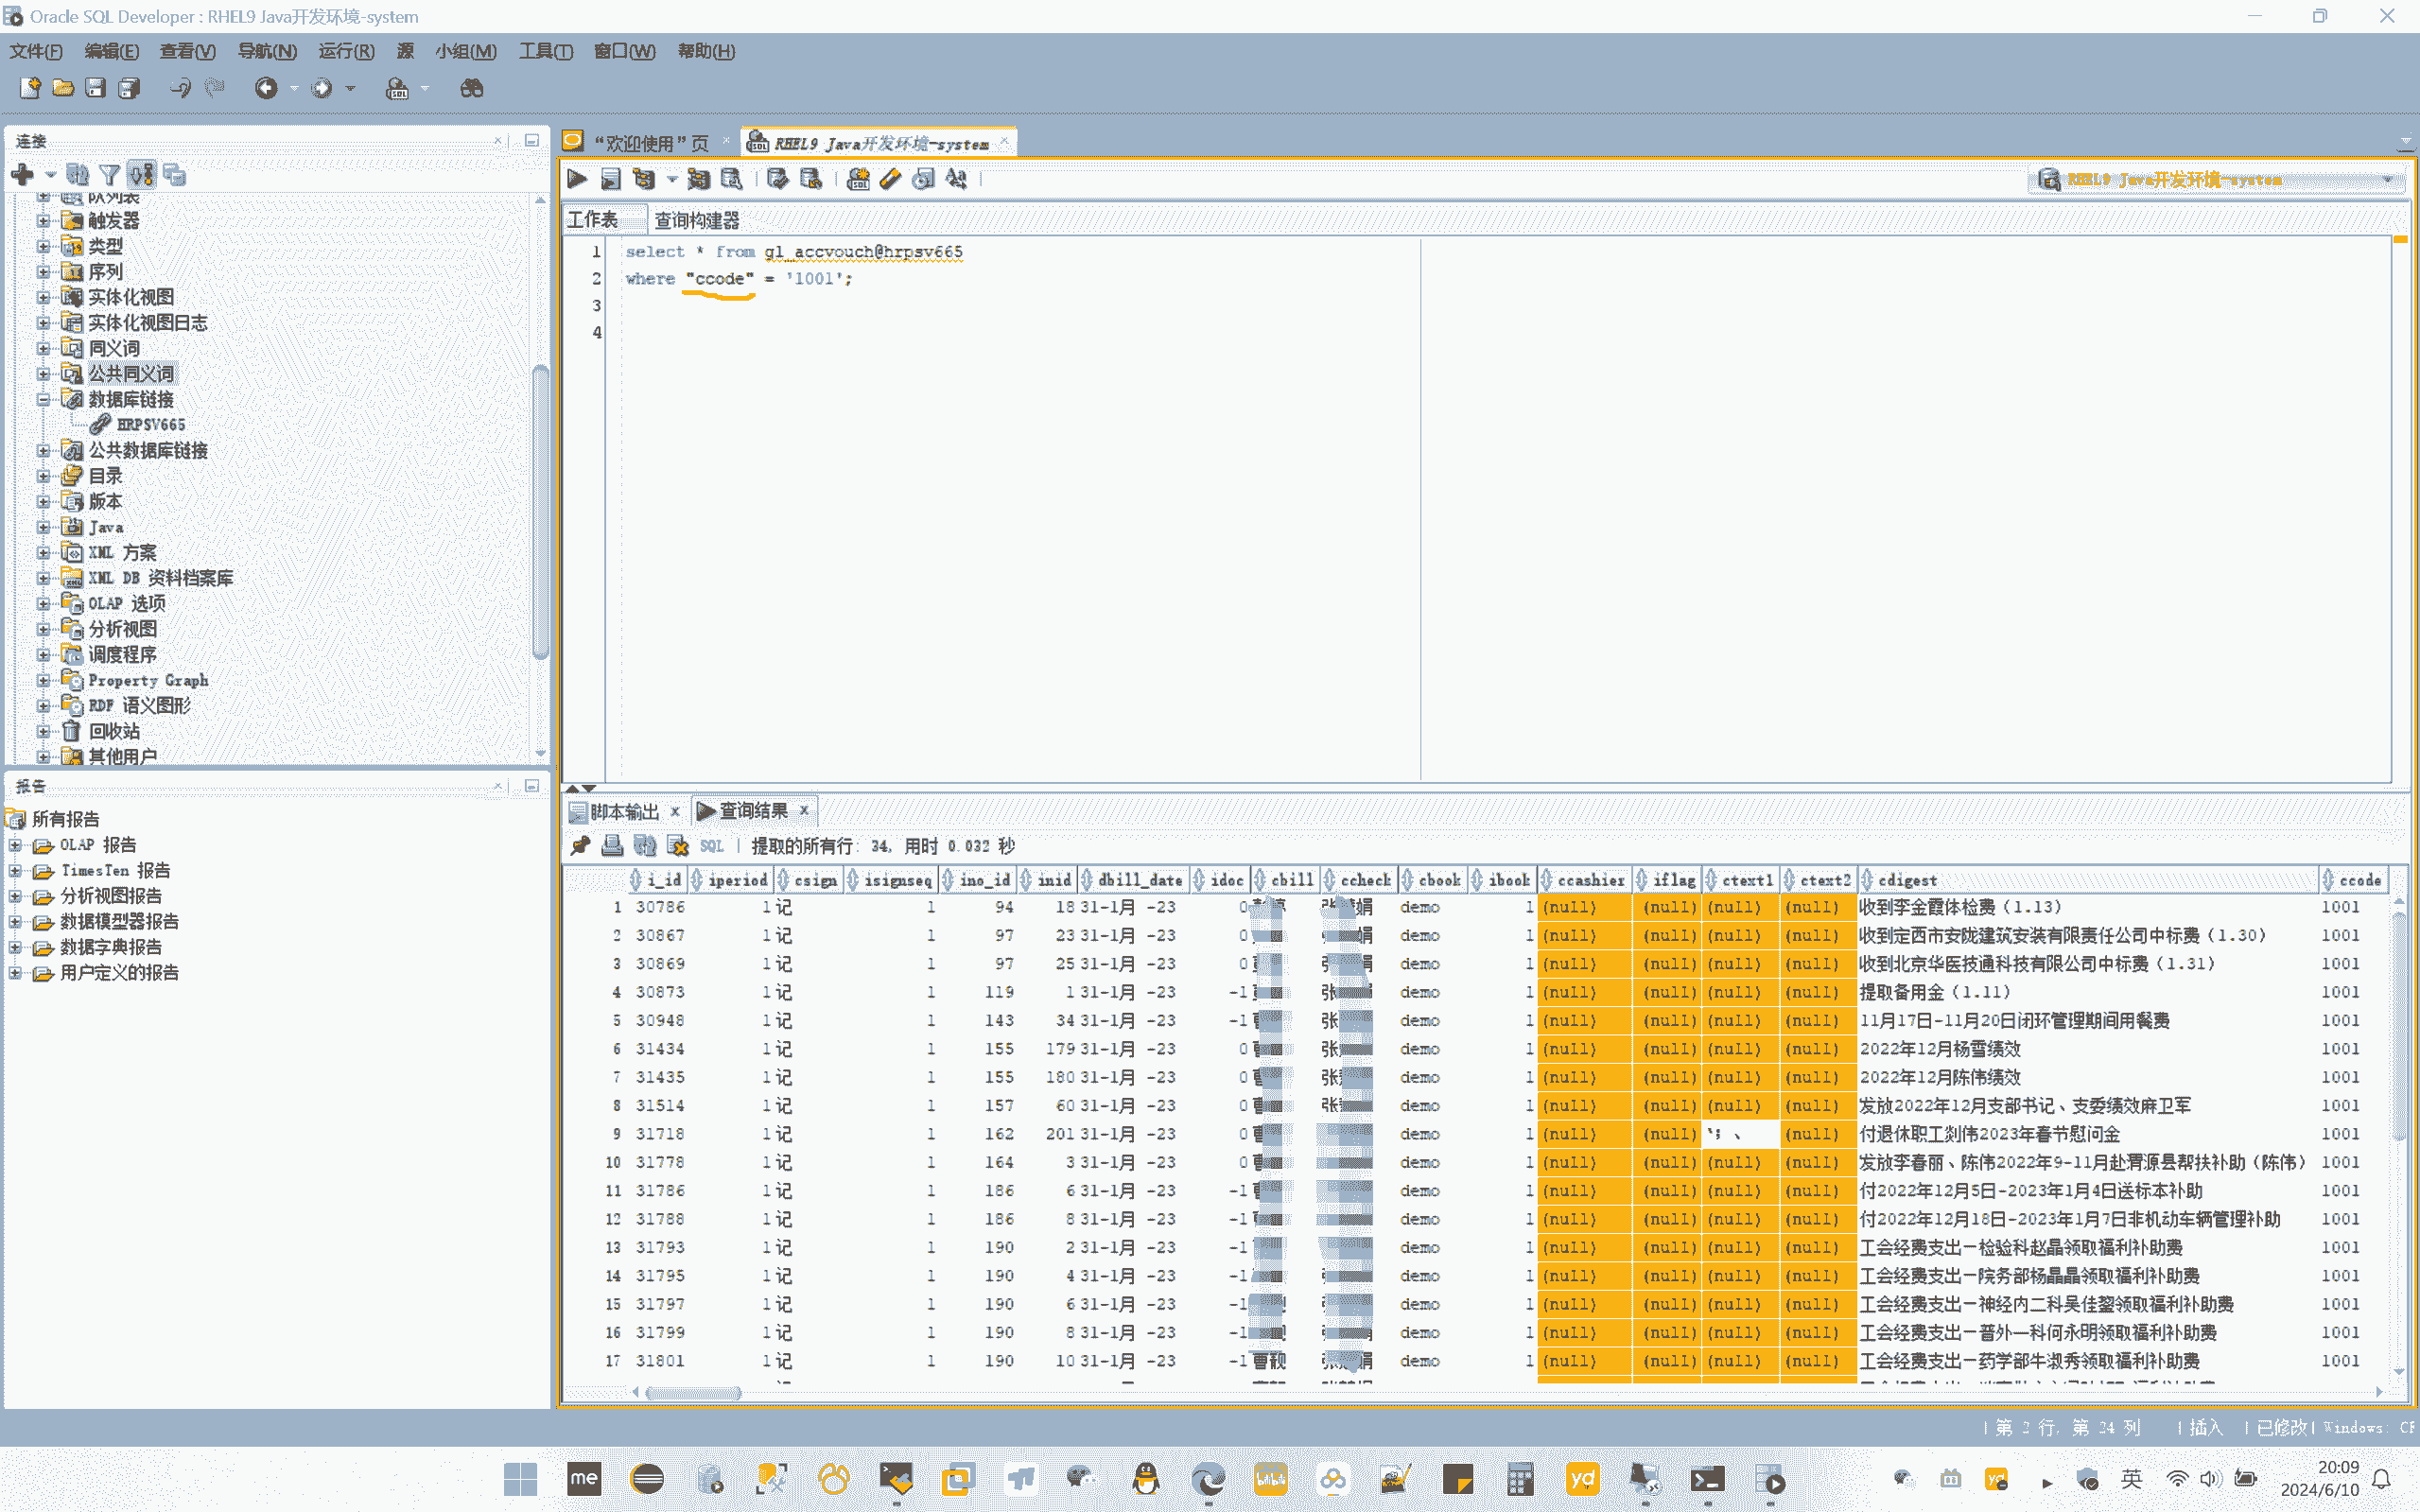
Task: Switch to the 查询构建器 tab
Action: point(696,219)
